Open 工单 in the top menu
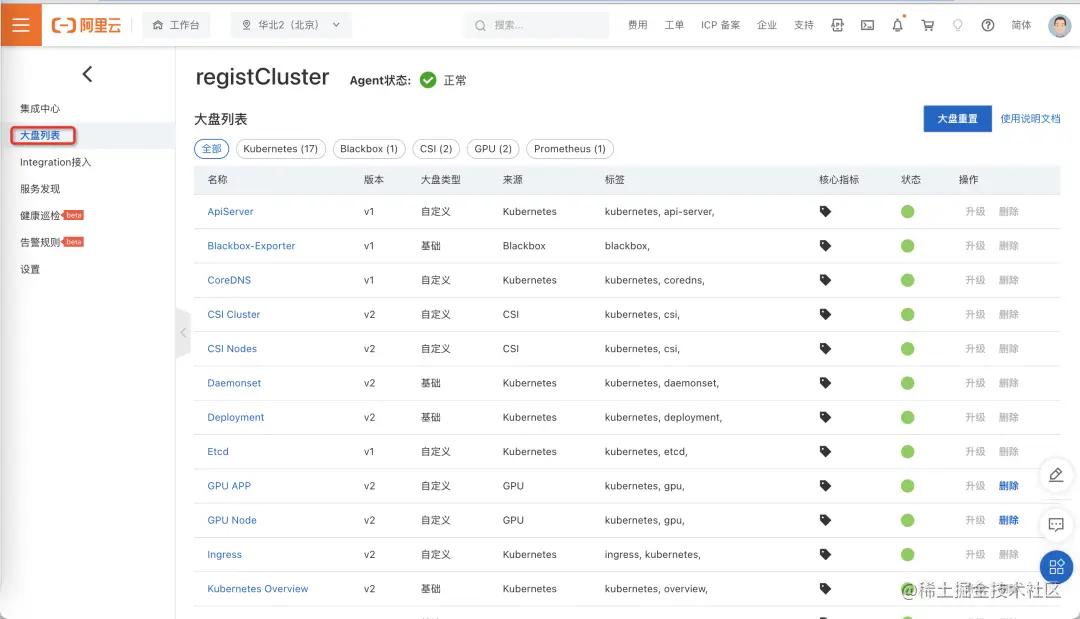Image resolution: width=1080 pixels, height=619 pixels. point(674,25)
